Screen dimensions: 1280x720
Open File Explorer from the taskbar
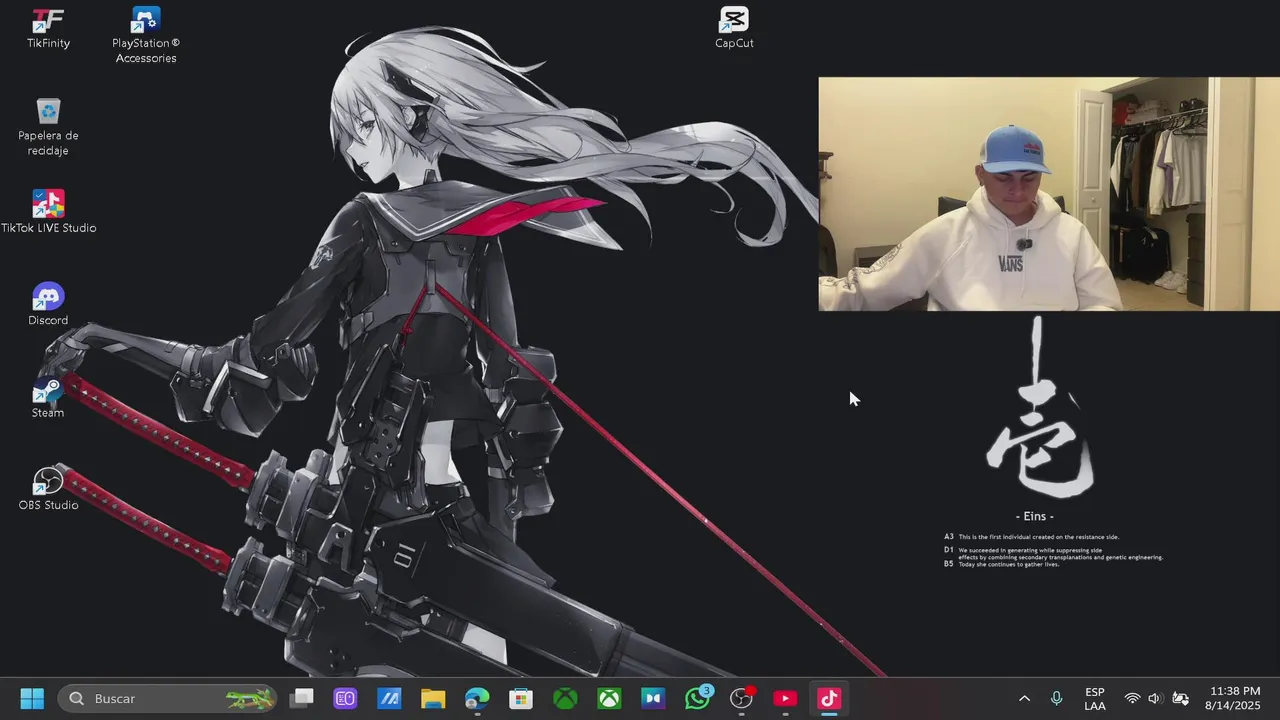tap(433, 698)
